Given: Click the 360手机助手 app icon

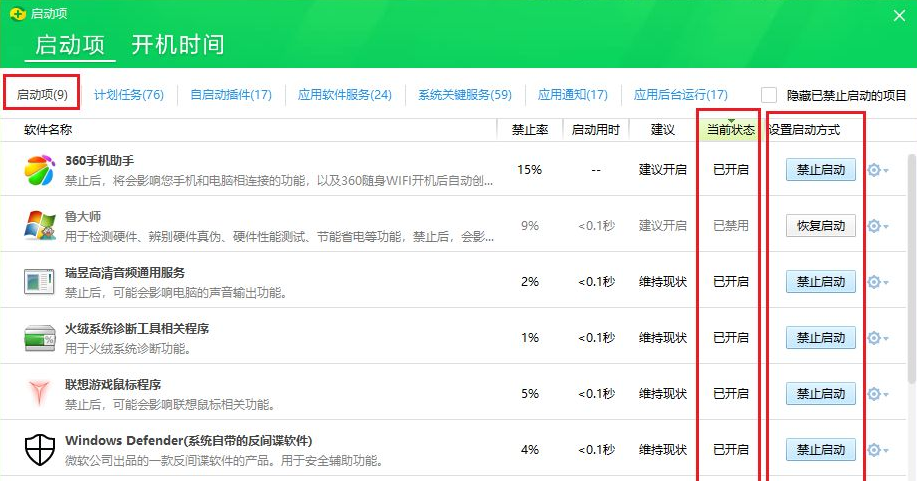Looking at the screenshot, I should click(x=40, y=170).
